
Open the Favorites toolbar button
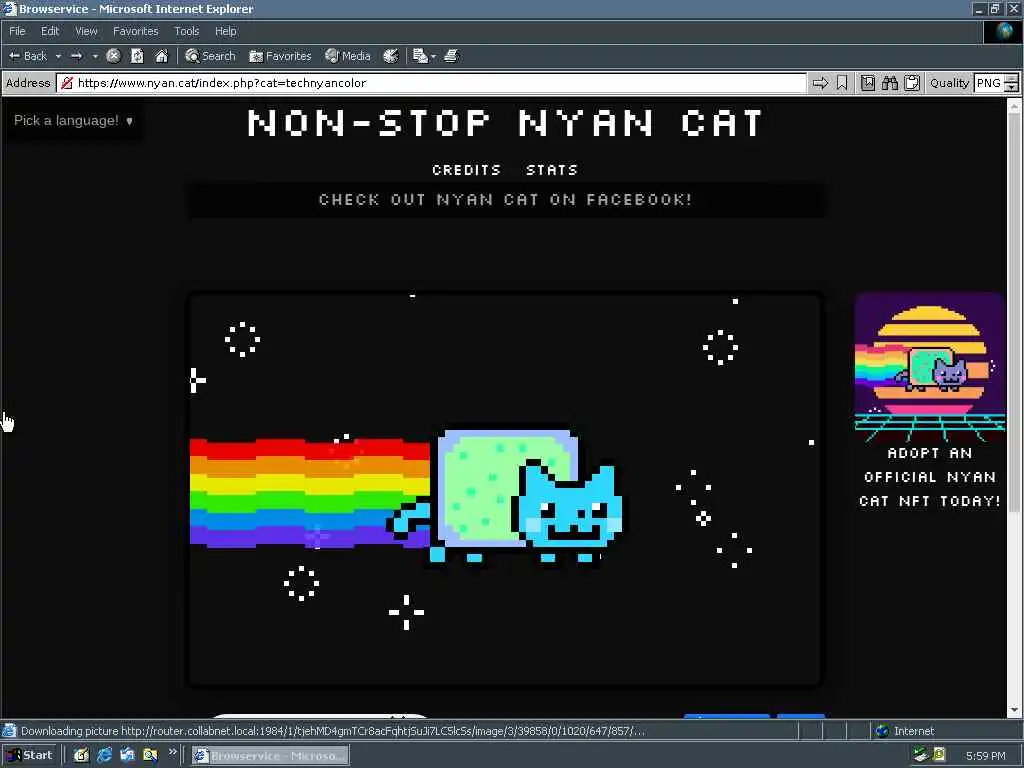[x=280, y=56]
